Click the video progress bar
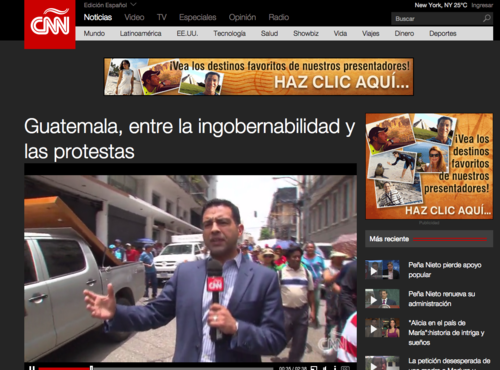Screen dimensions: 500x370 [156, 368]
